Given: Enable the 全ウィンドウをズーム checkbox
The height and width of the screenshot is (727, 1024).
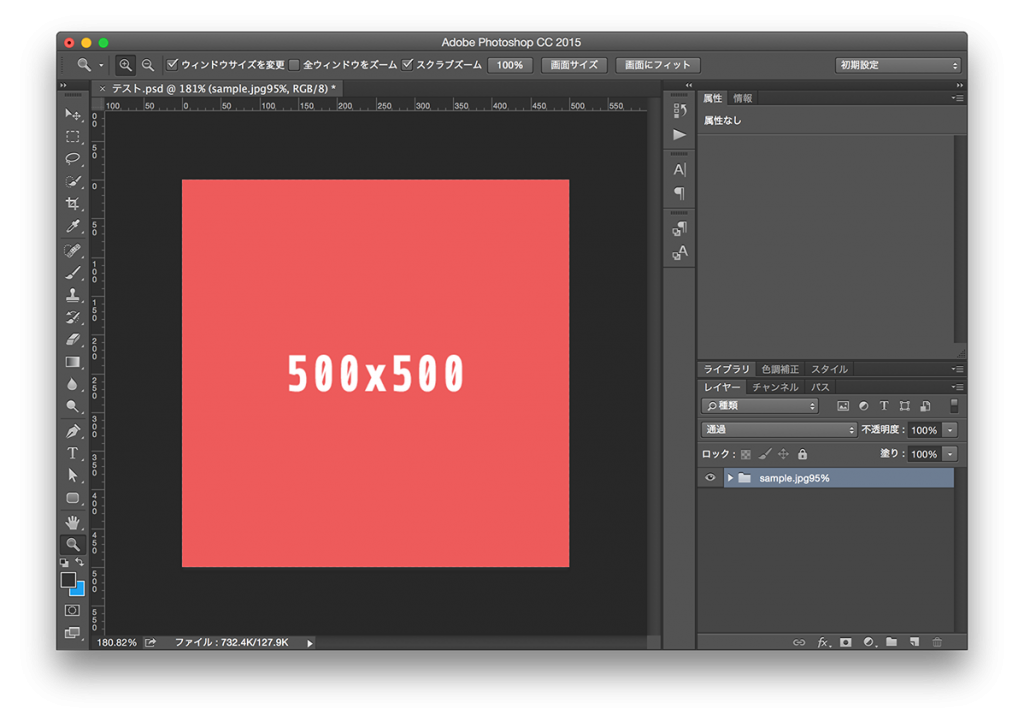Looking at the screenshot, I should coord(294,65).
